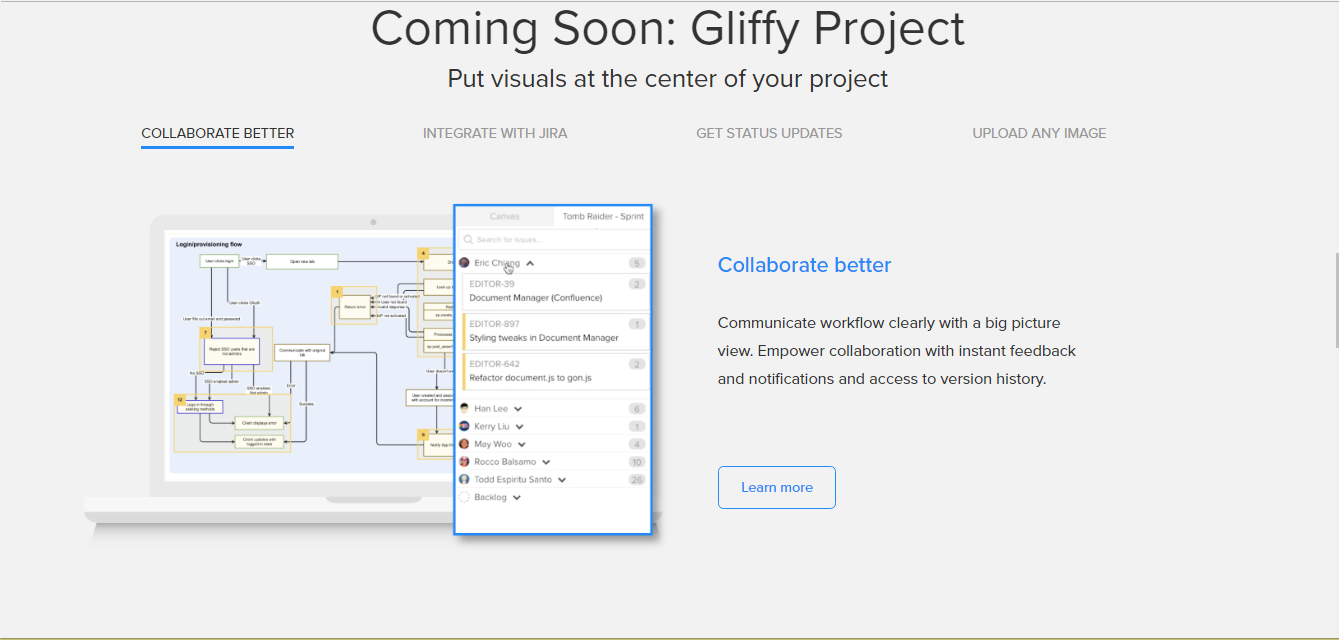
Task: Expand May Woo's issues chevron
Action: (522, 445)
